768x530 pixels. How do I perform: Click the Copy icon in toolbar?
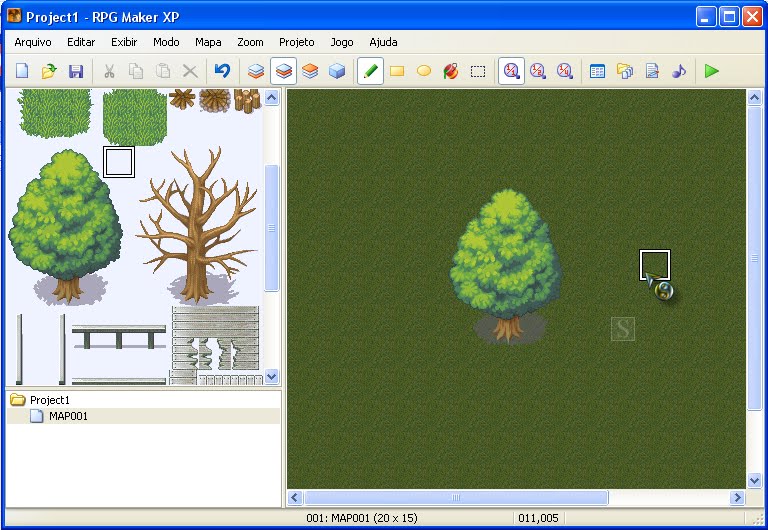136,71
